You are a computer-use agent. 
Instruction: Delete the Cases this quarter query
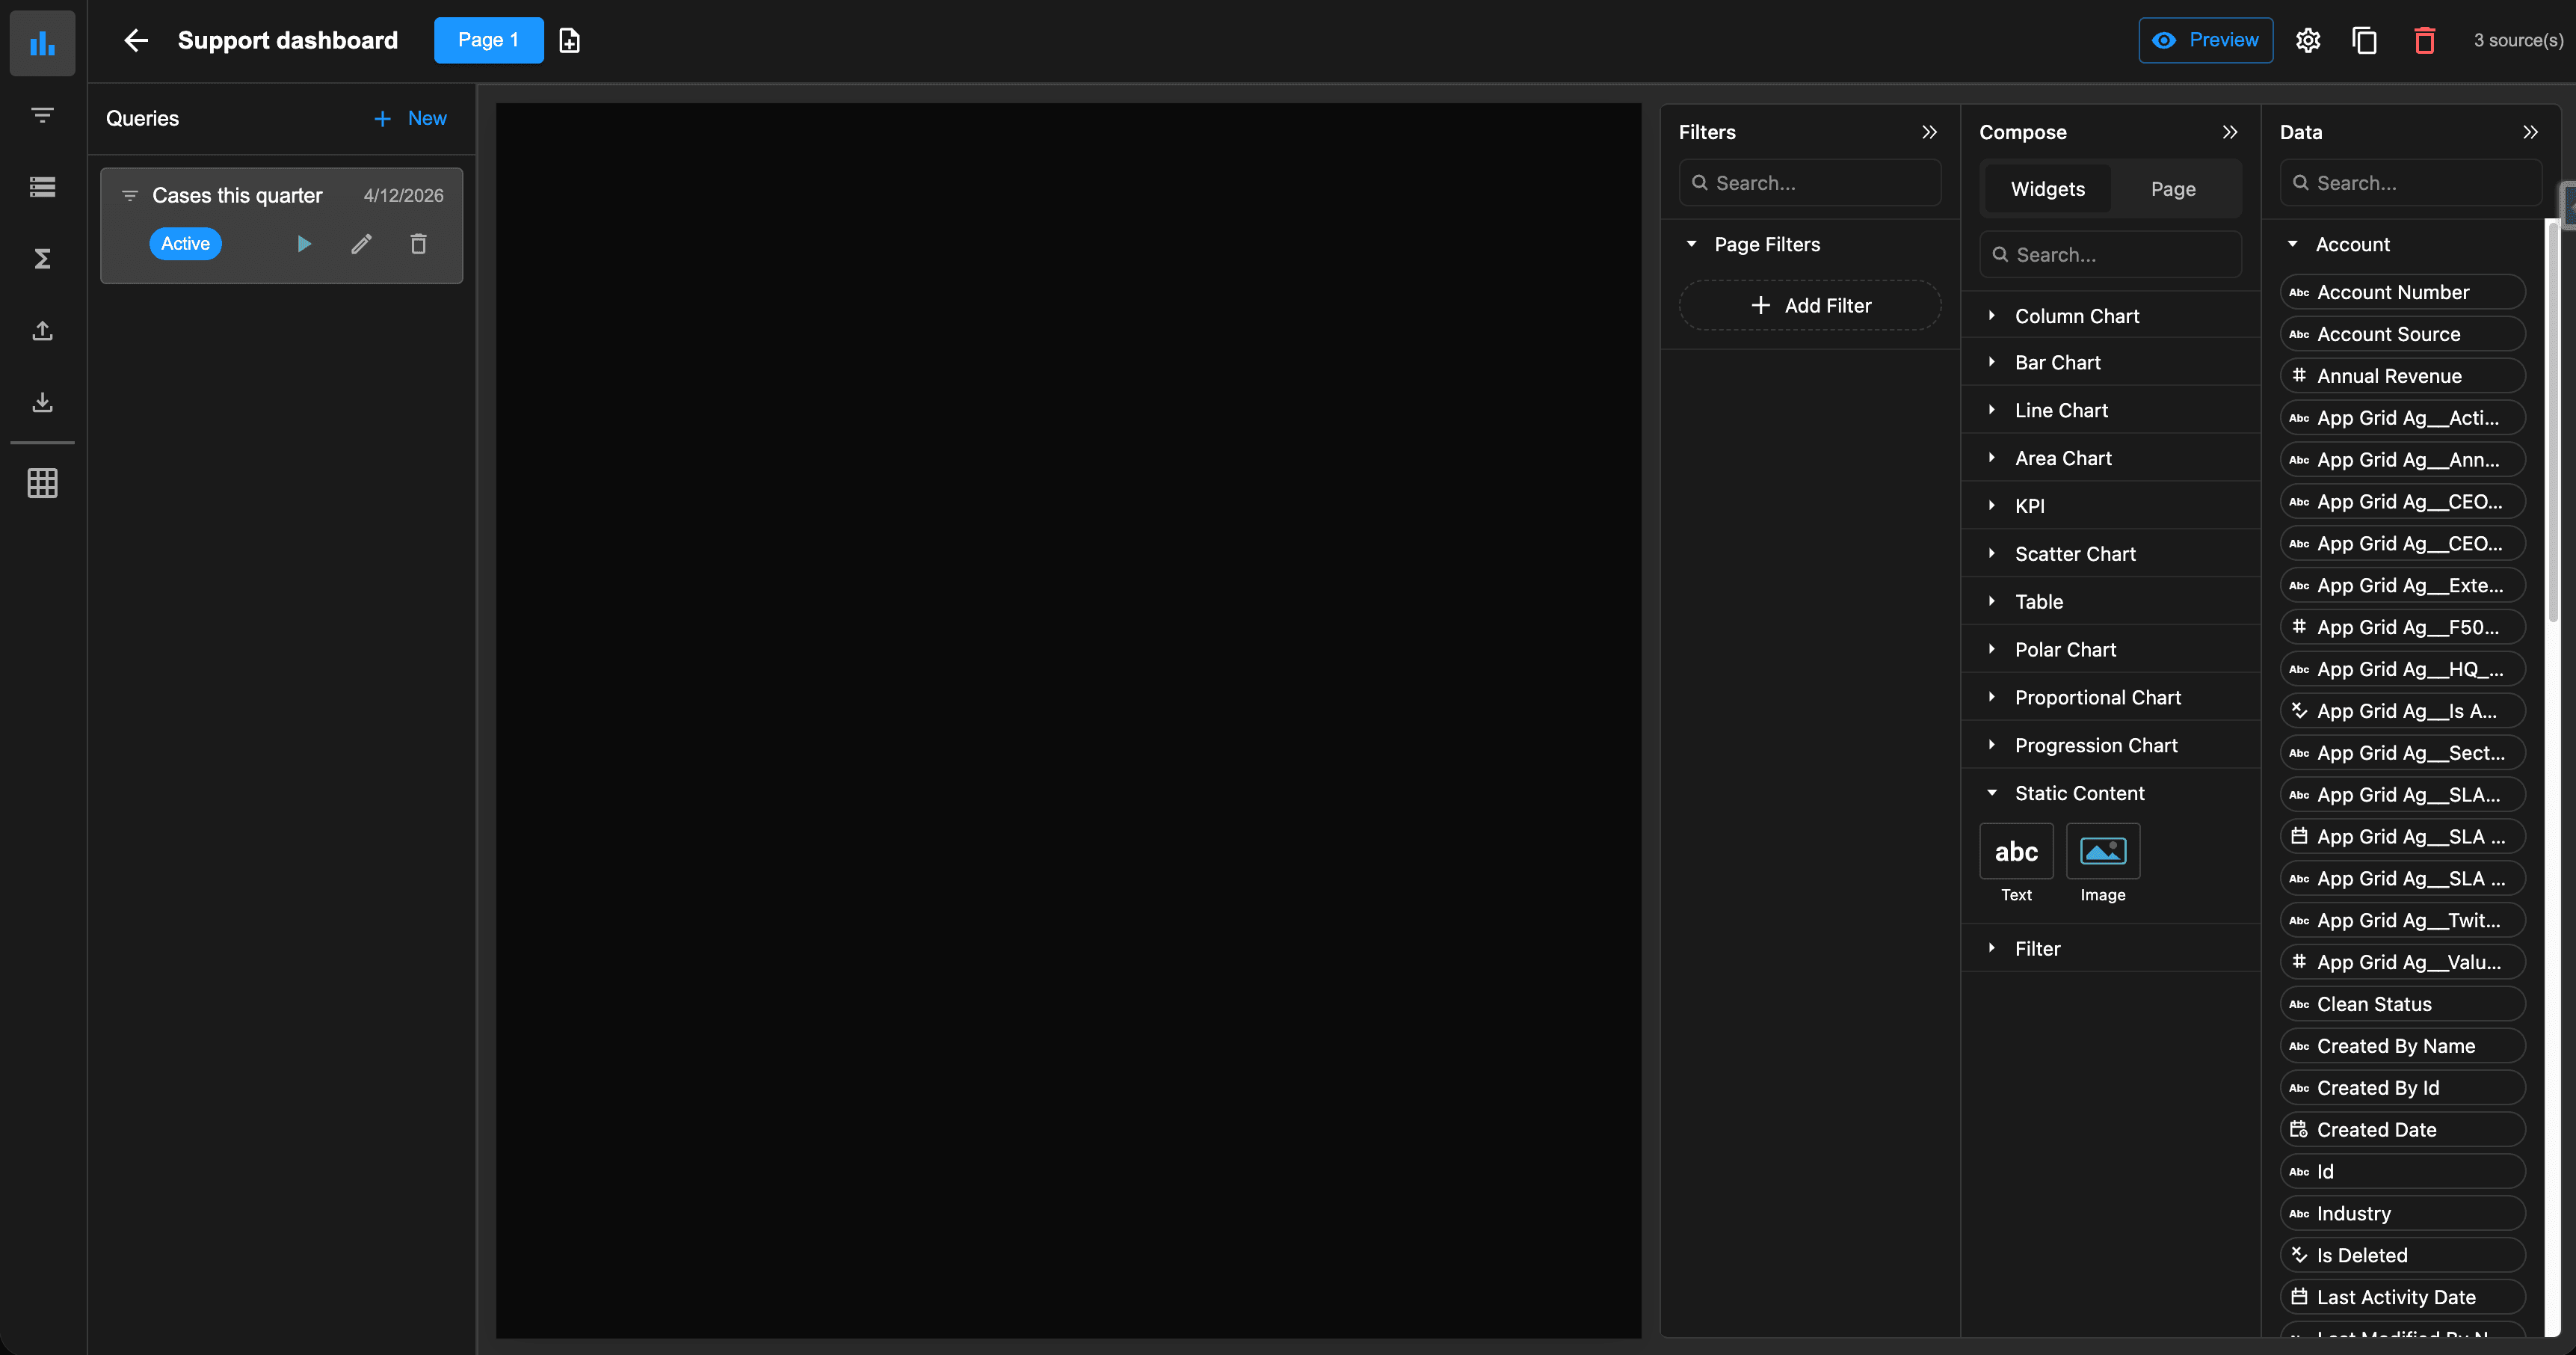[x=418, y=244]
